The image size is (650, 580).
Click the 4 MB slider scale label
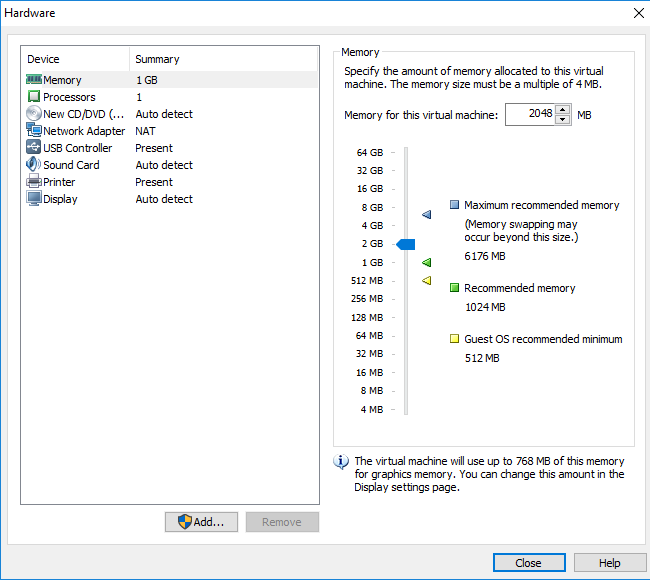[372, 410]
